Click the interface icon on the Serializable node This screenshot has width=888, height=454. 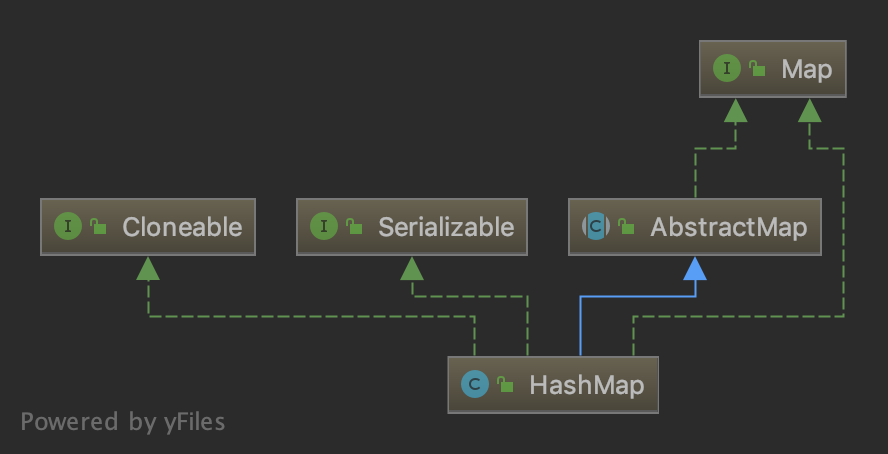[x=323, y=226]
